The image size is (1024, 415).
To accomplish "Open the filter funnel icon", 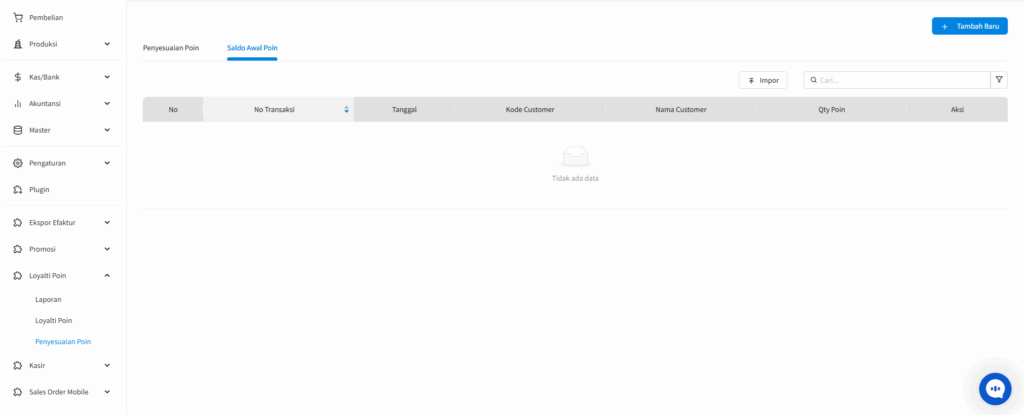I will pyautogui.click(x=999, y=80).
